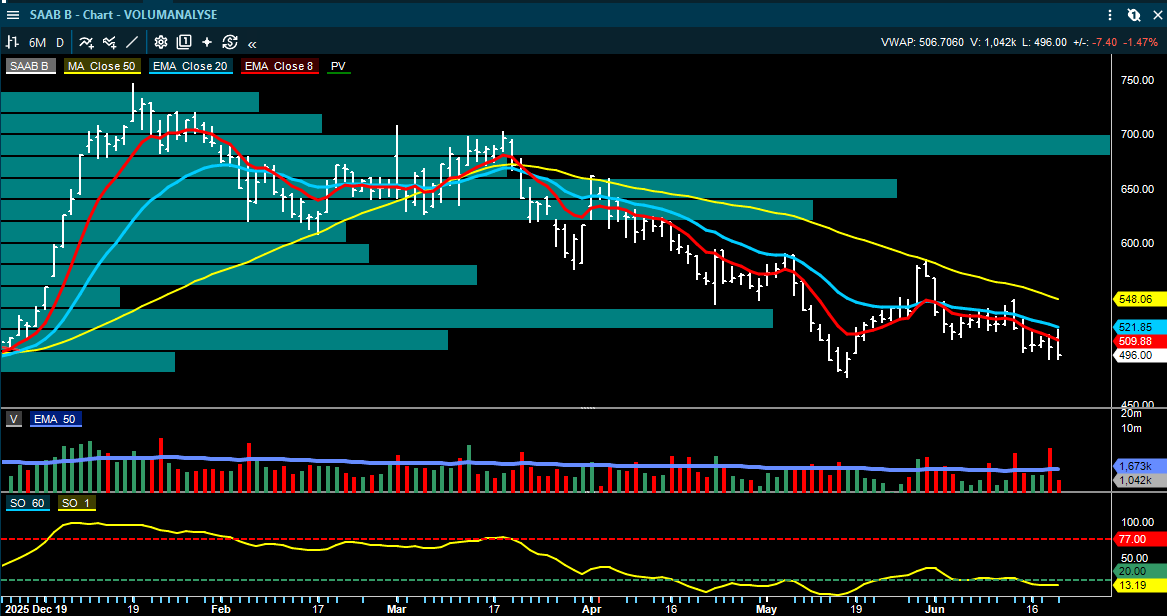Image resolution: width=1167 pixels, height=616 pixels.
Task: Collapse the toolbar with double-chevron
Action: coord(252,43)
